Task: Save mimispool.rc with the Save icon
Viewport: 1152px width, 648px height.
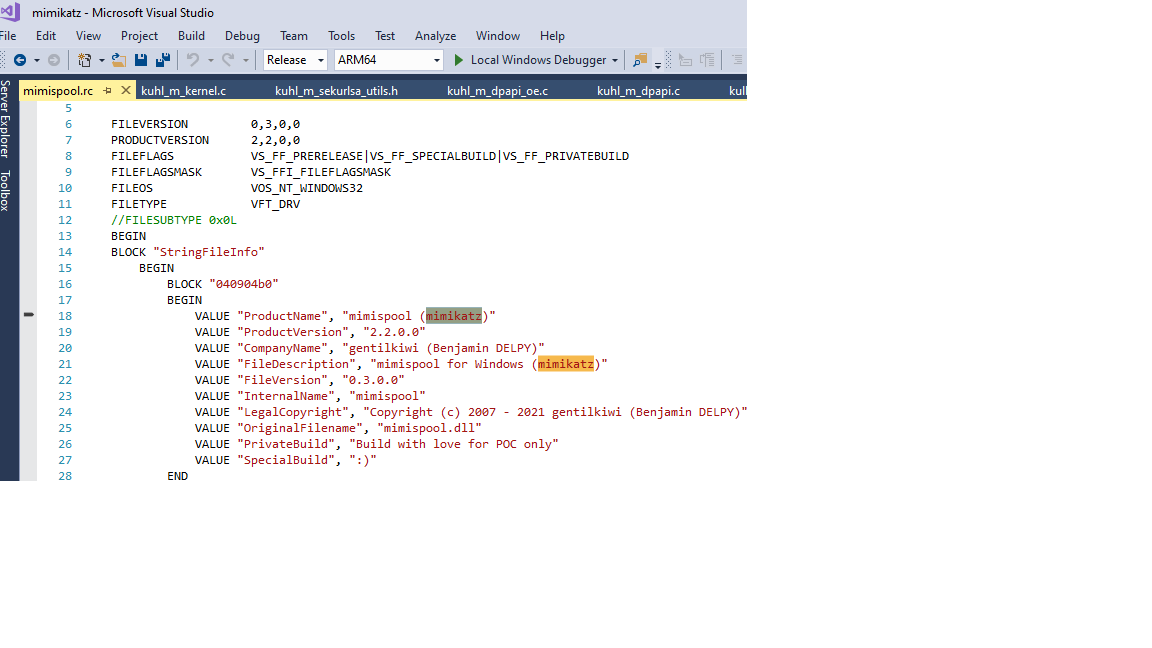Action: coord(141,60)
